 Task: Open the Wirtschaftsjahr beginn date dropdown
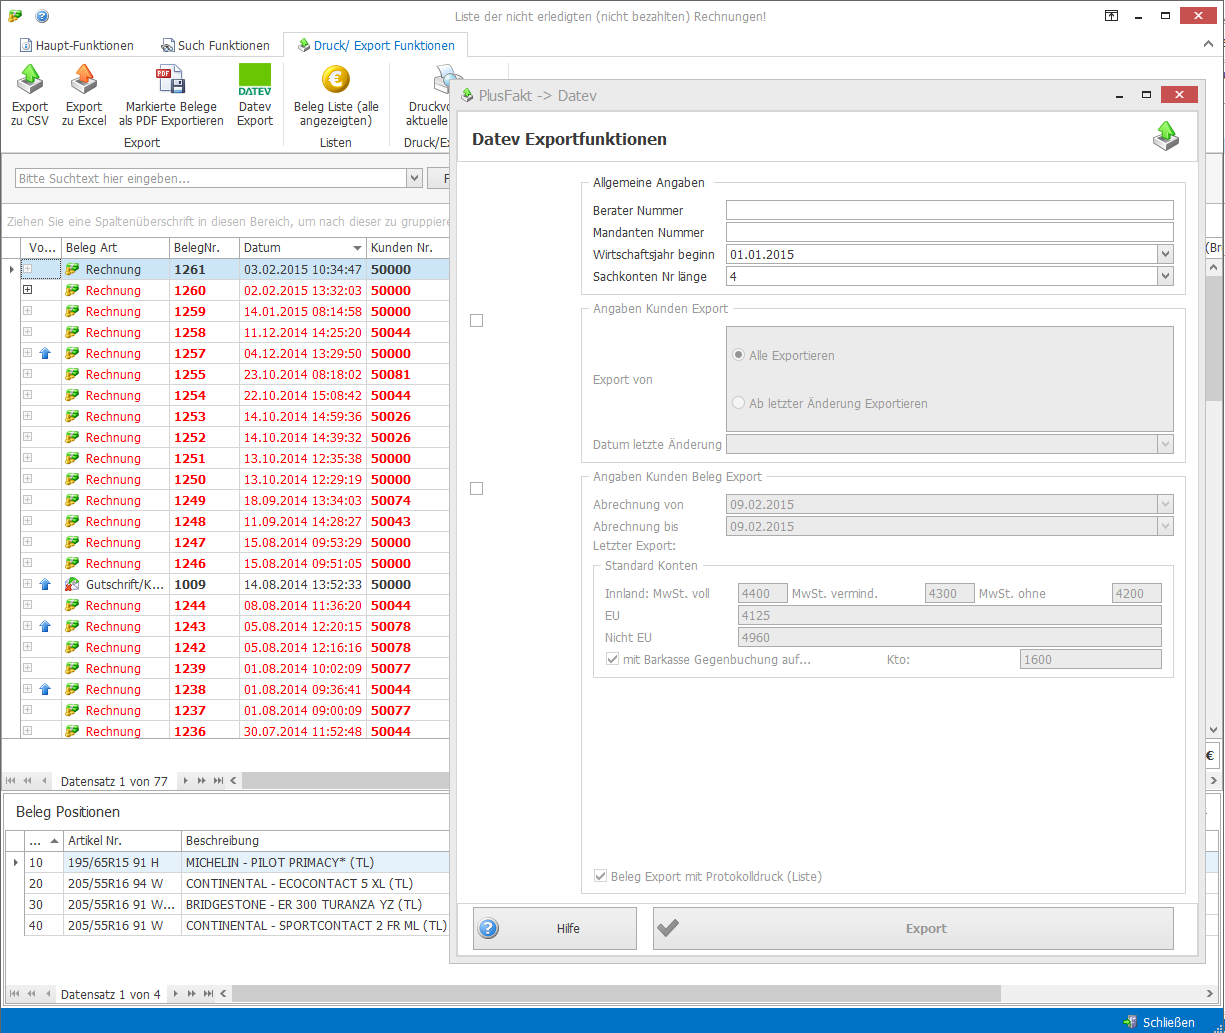1165,254
